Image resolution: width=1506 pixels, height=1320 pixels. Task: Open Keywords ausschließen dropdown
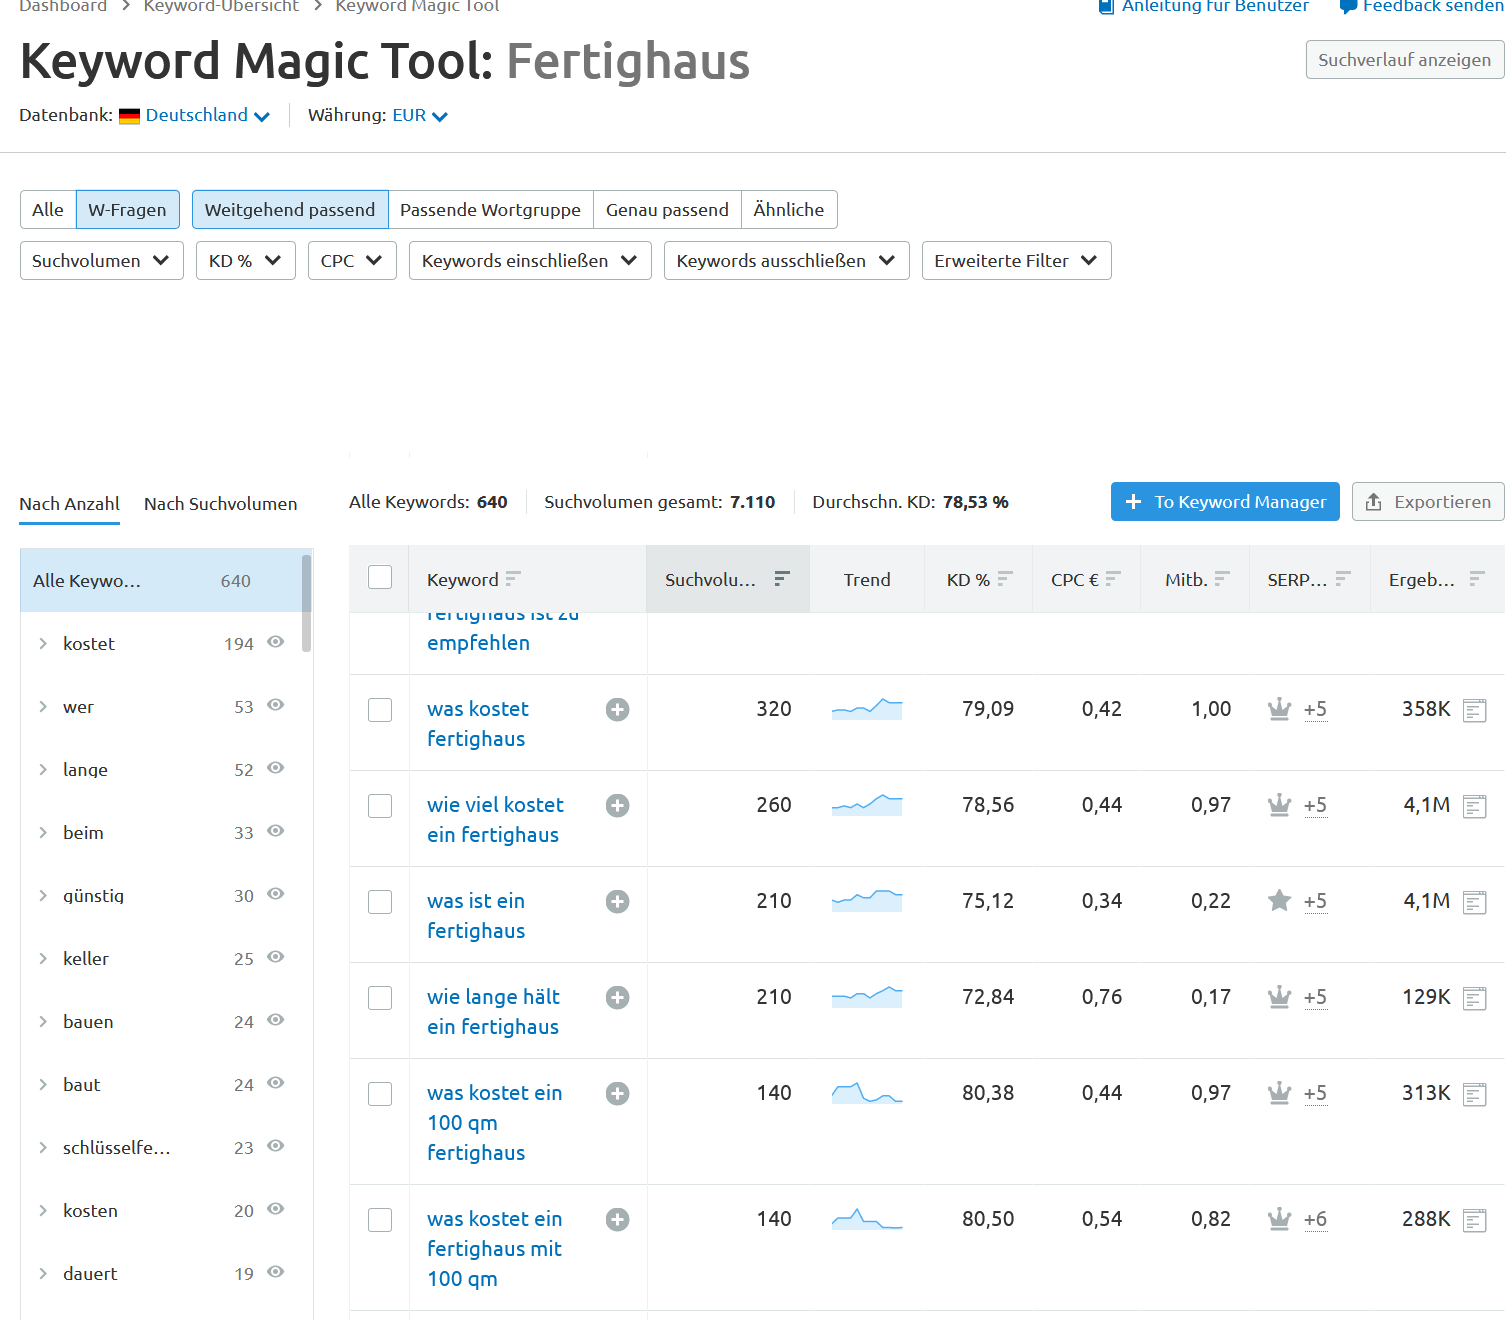787,261
